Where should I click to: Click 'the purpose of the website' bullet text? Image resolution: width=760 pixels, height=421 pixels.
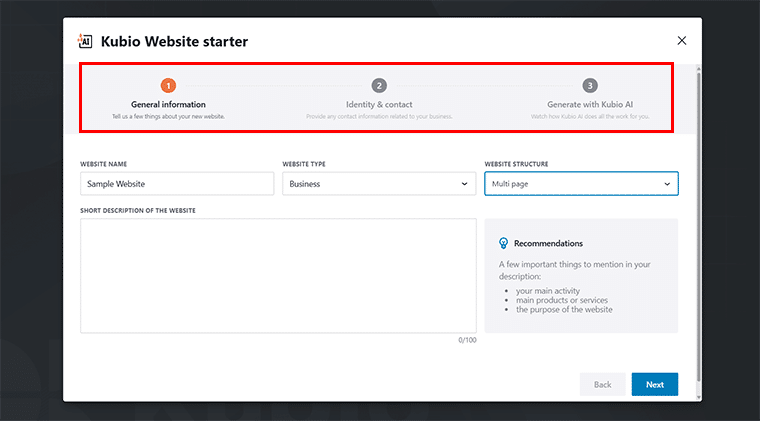point(564,309)
